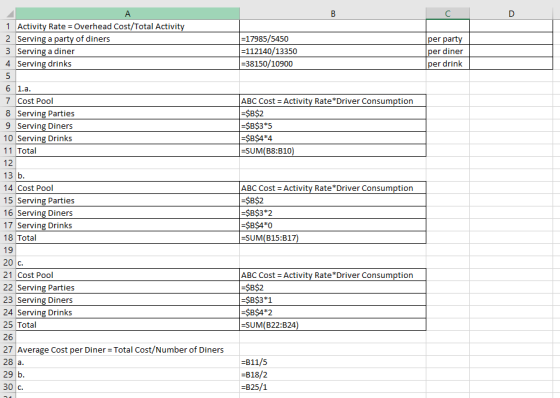This screenshot has width=560, height=398.
Task: Select row 5 header
Action: click(x=8, y=76)
